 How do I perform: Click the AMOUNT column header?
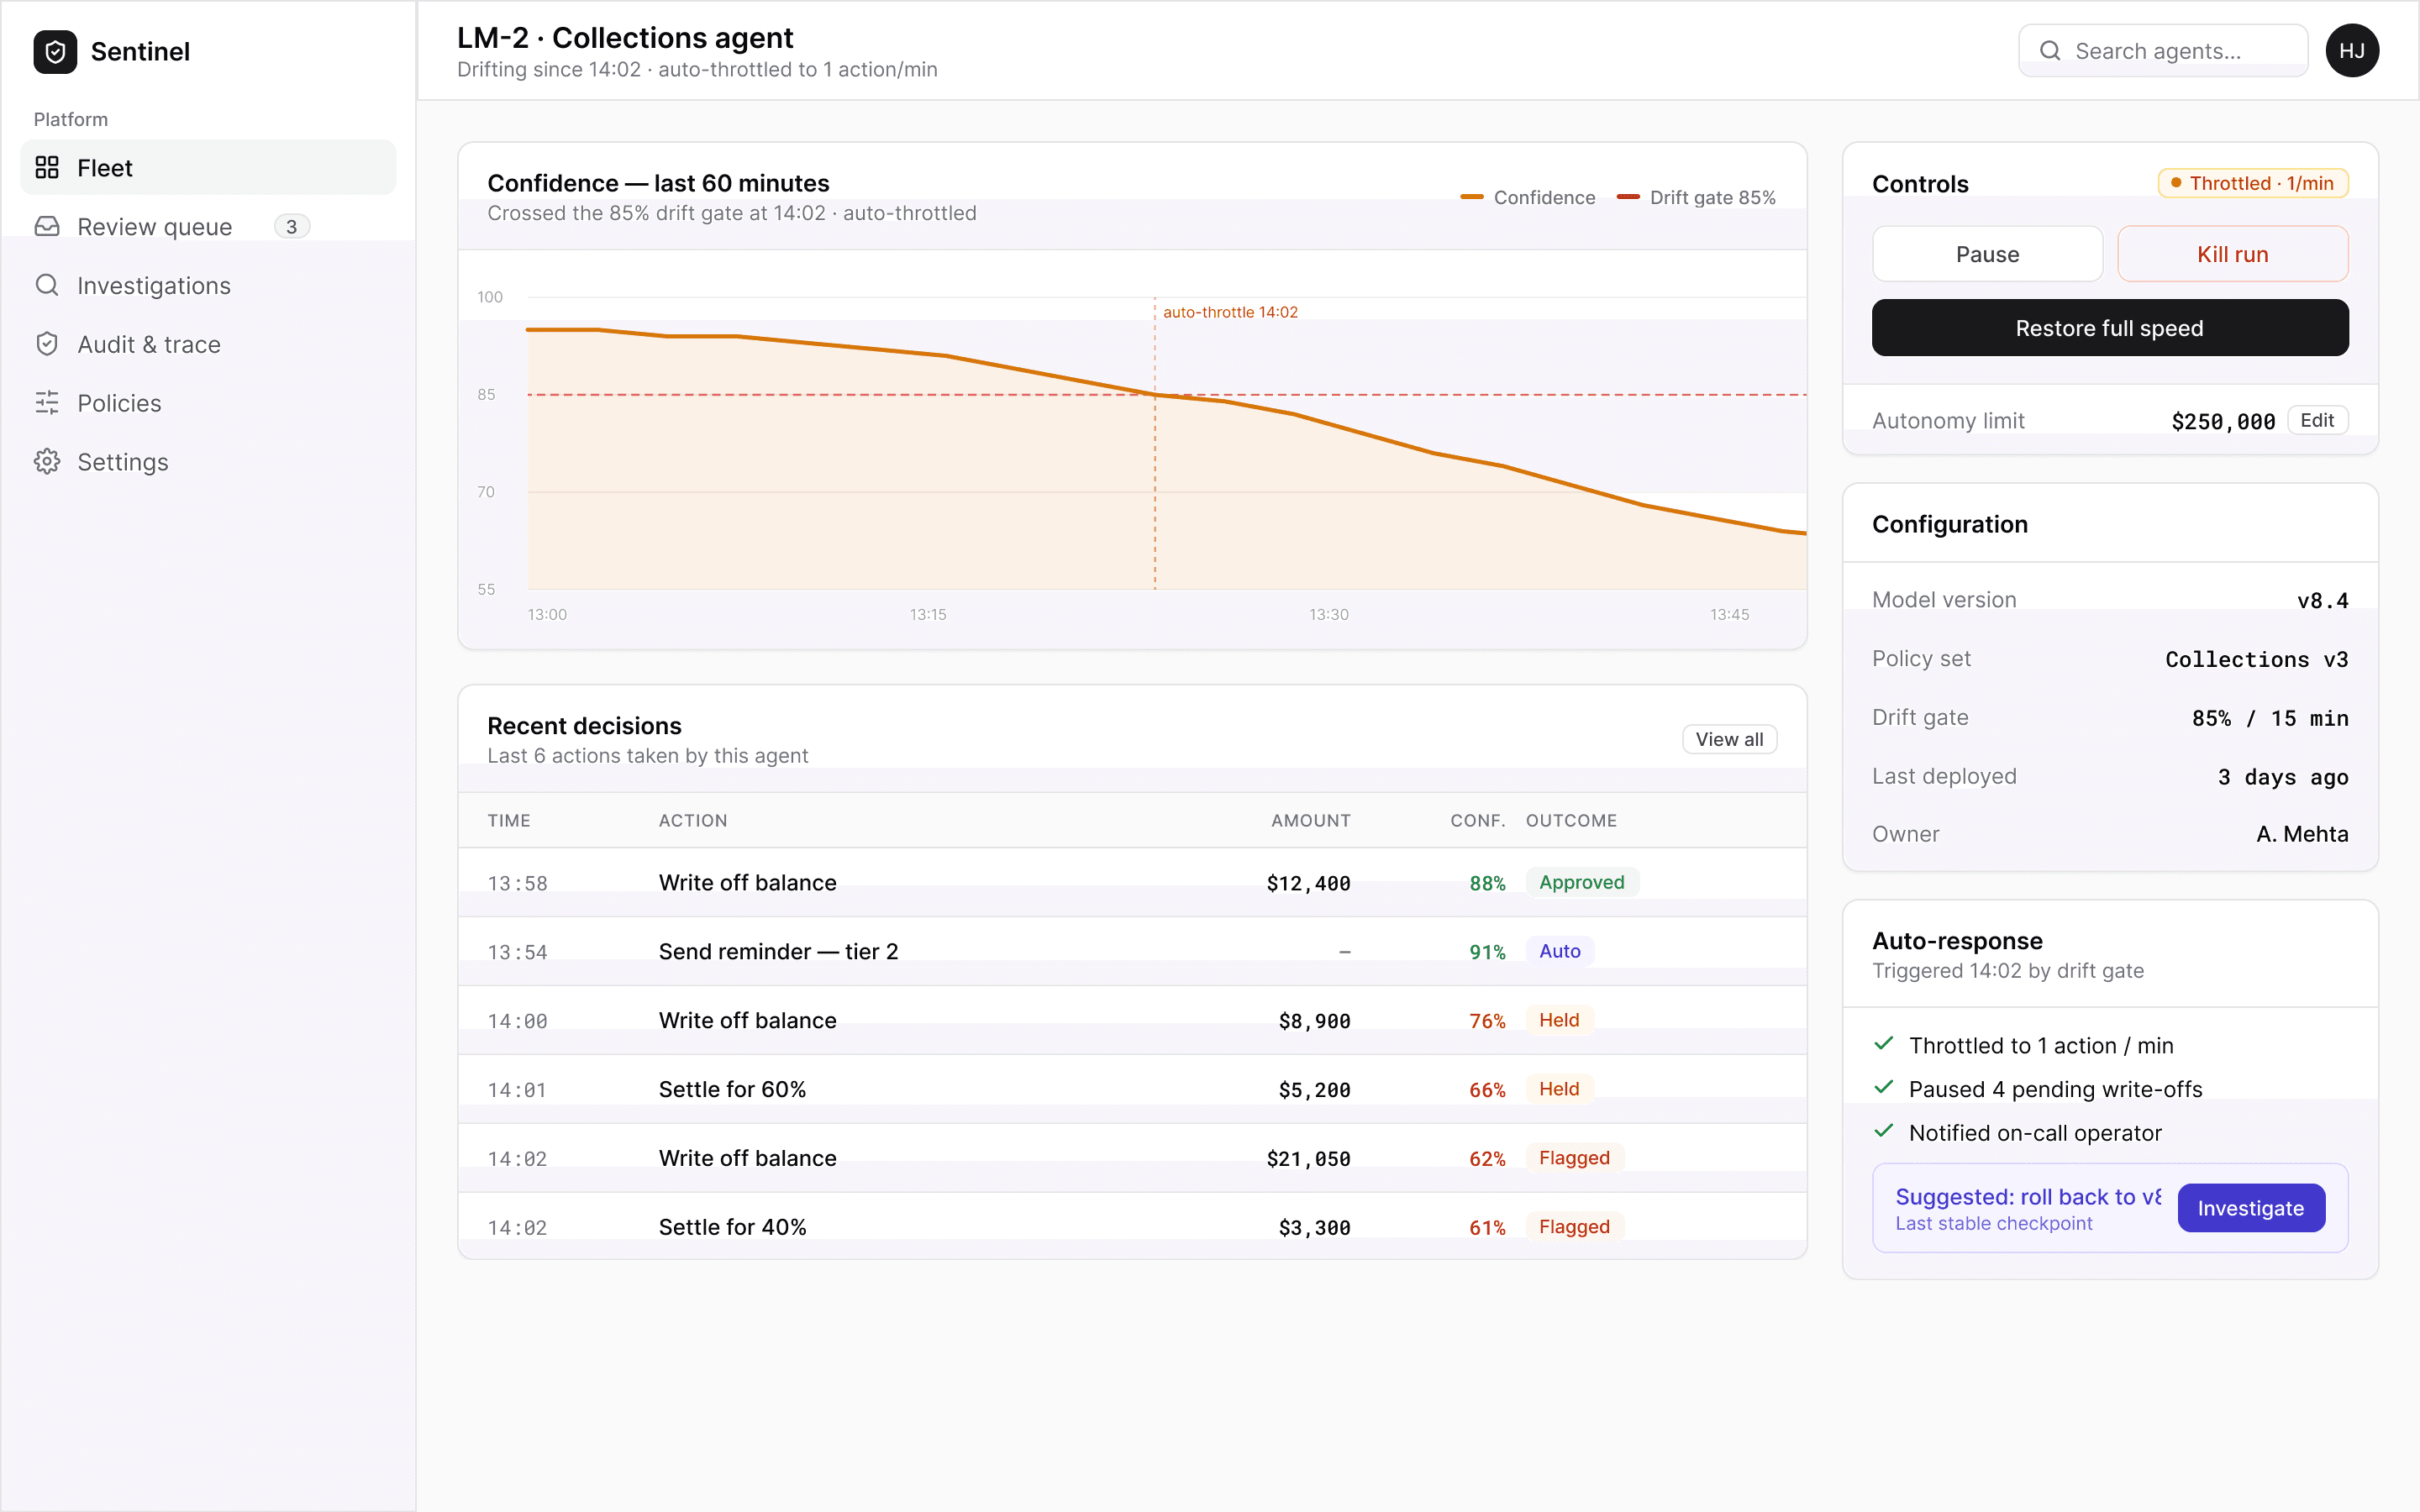[x=1311, y=821]
